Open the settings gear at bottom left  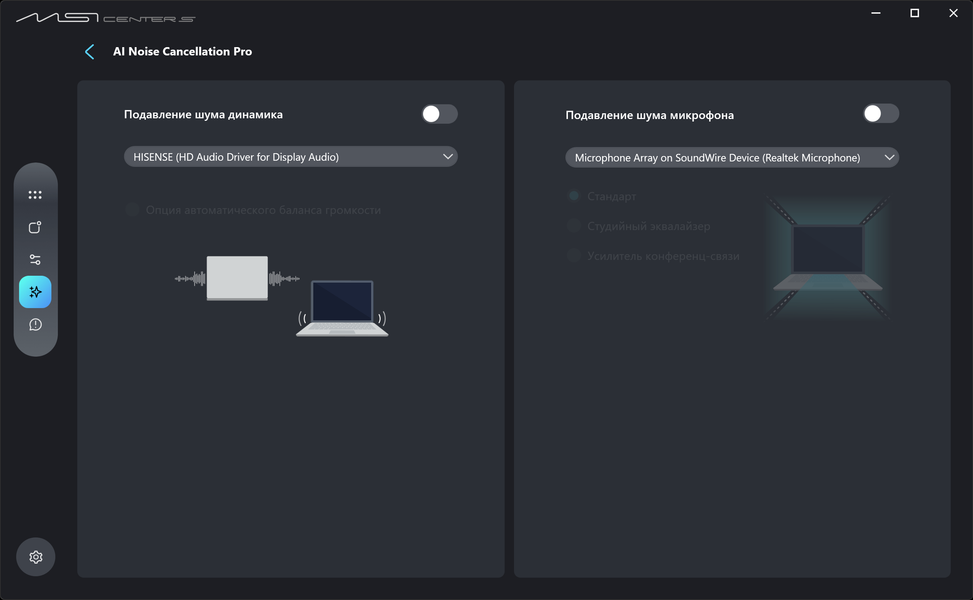pyautogui.click(x=35, y=557)
